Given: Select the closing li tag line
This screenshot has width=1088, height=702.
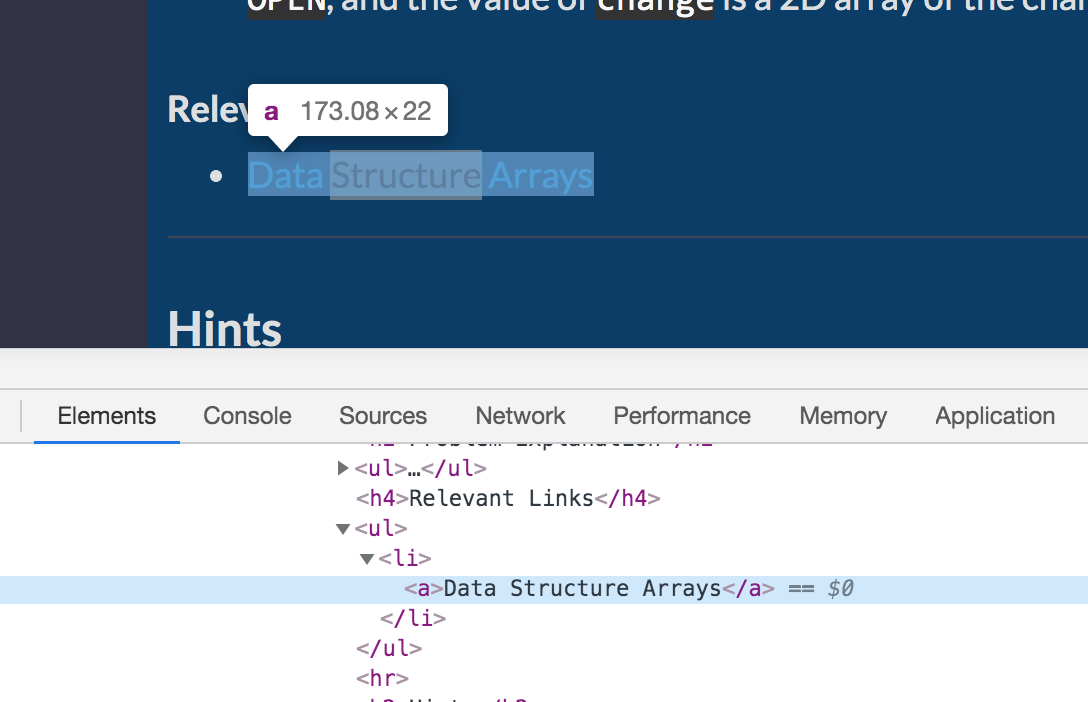Looking at the screenshot, I should pos(413,618).
